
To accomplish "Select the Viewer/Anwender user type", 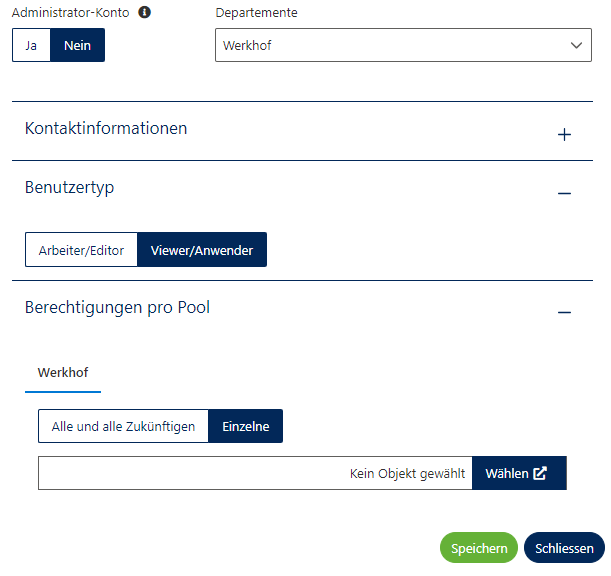I will [x=202, y=250].
